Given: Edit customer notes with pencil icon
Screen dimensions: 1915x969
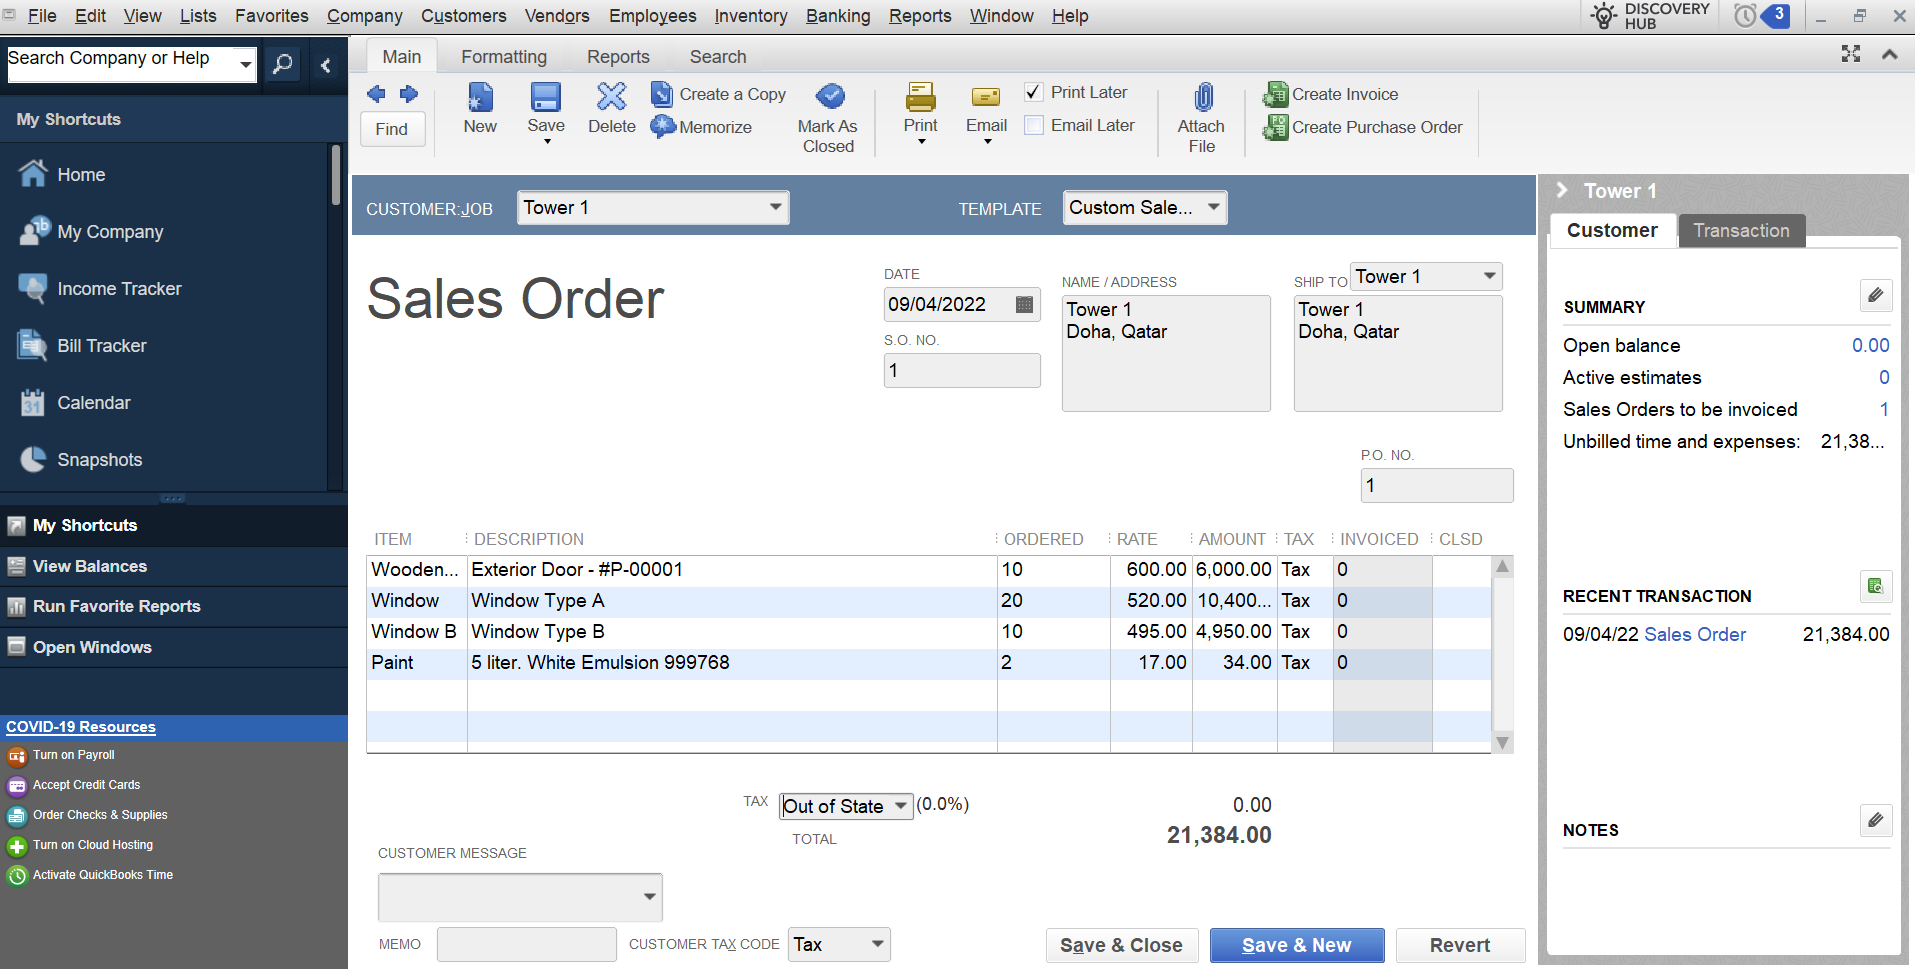Looking at the screenshot, I should point(1875,820).
